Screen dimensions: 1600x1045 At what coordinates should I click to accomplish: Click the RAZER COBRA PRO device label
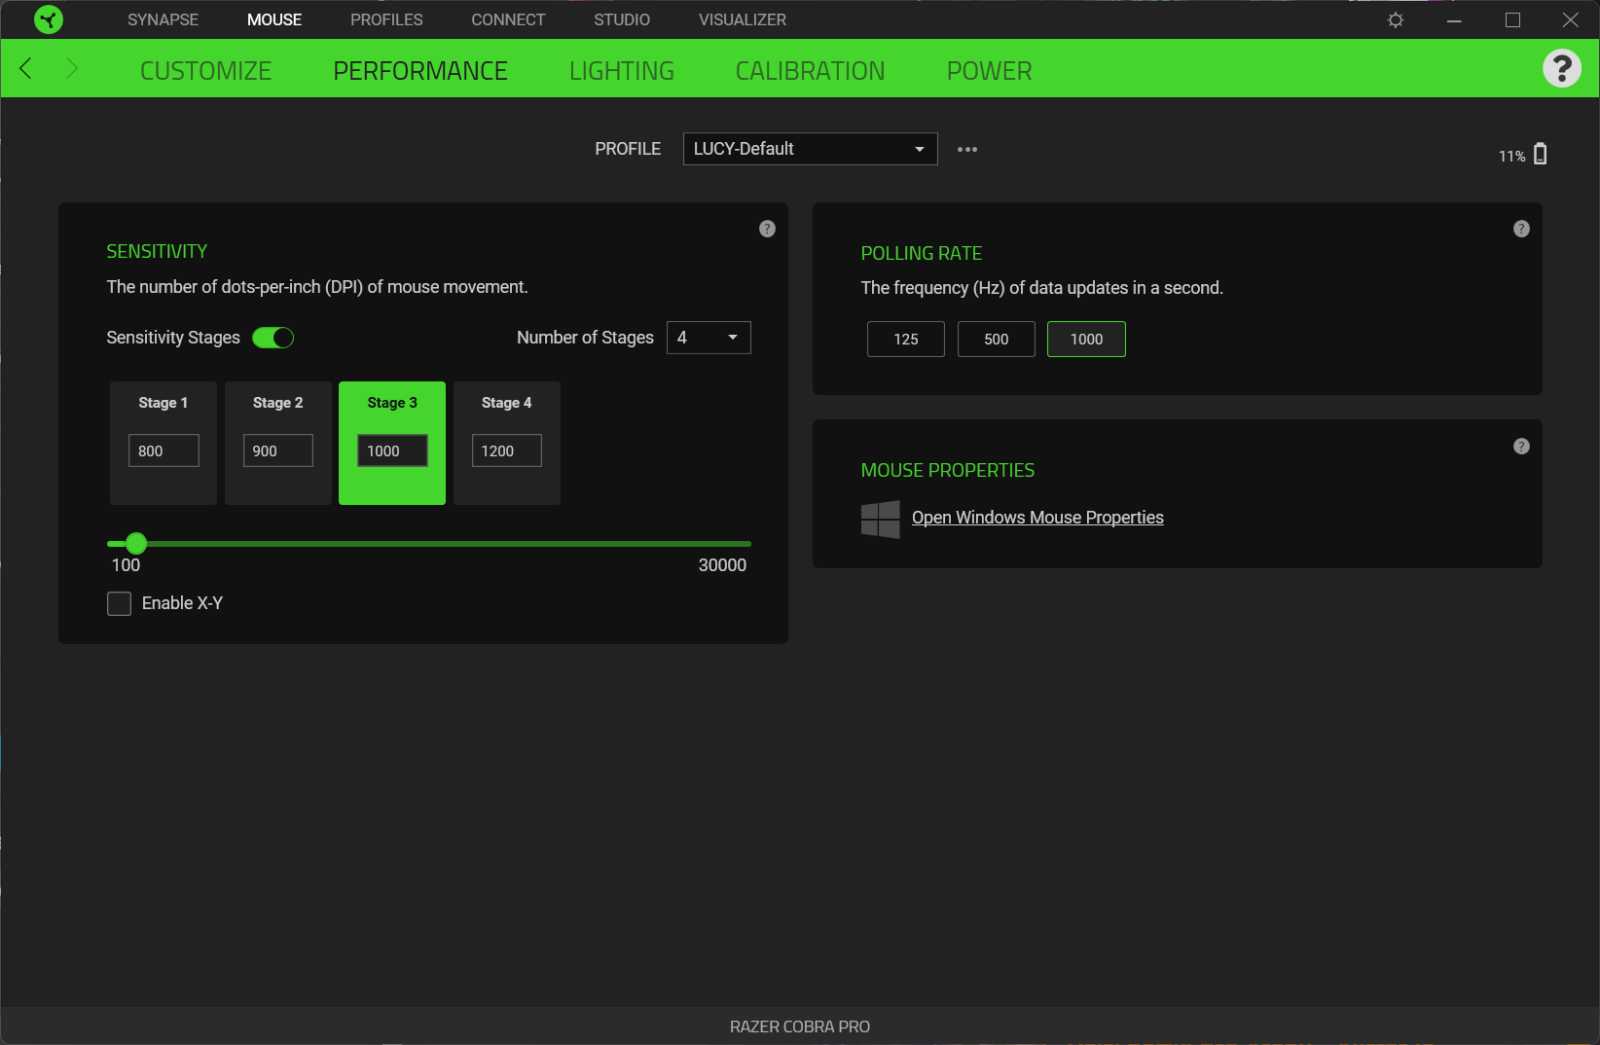click(800, 1027)
